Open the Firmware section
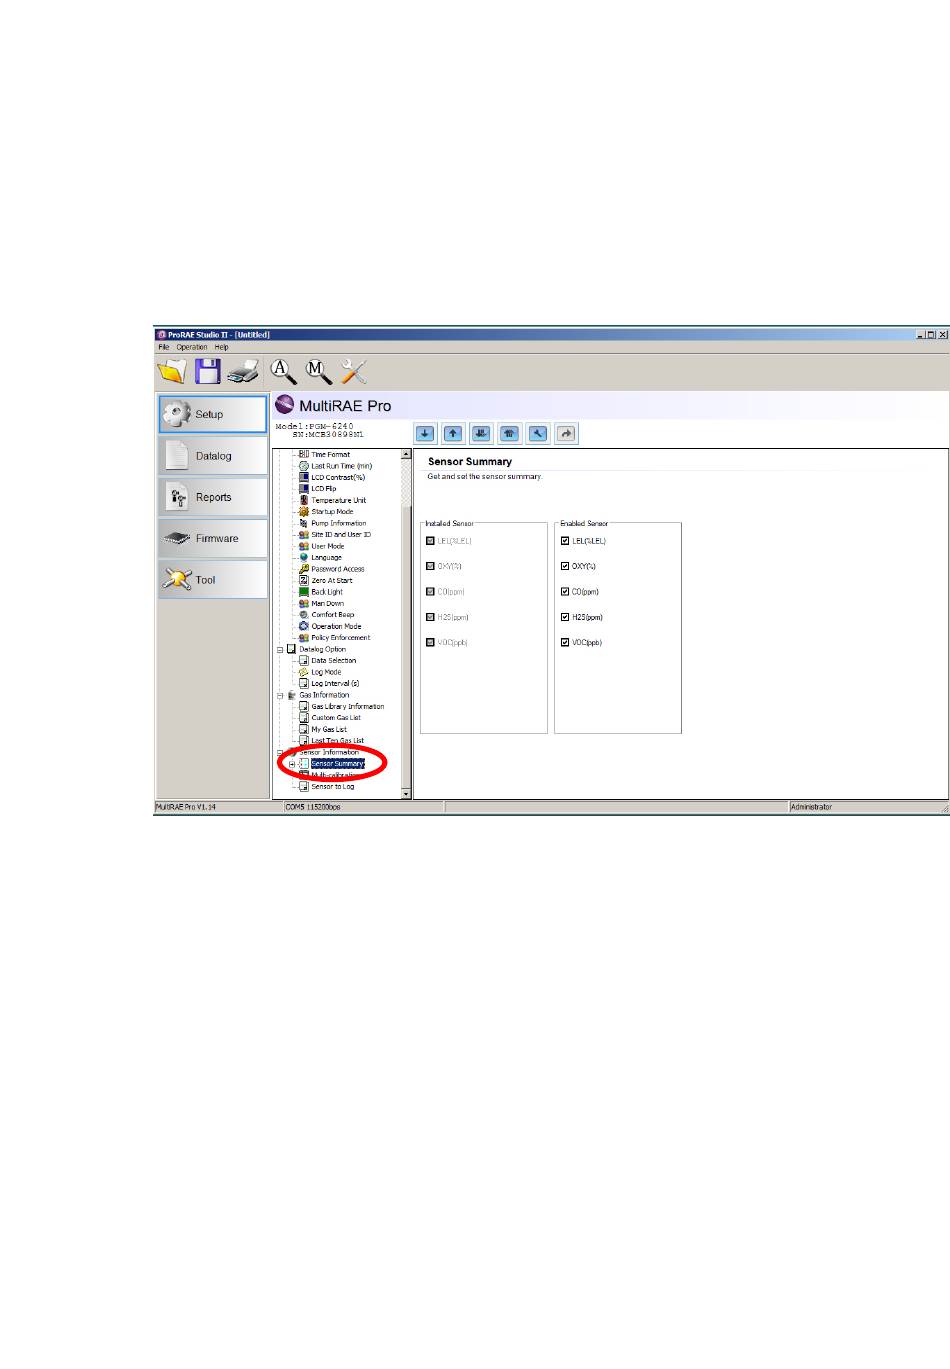 213,538
